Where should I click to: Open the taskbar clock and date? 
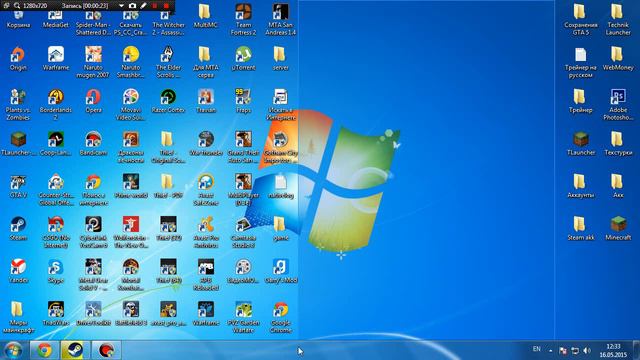(613, 351)
